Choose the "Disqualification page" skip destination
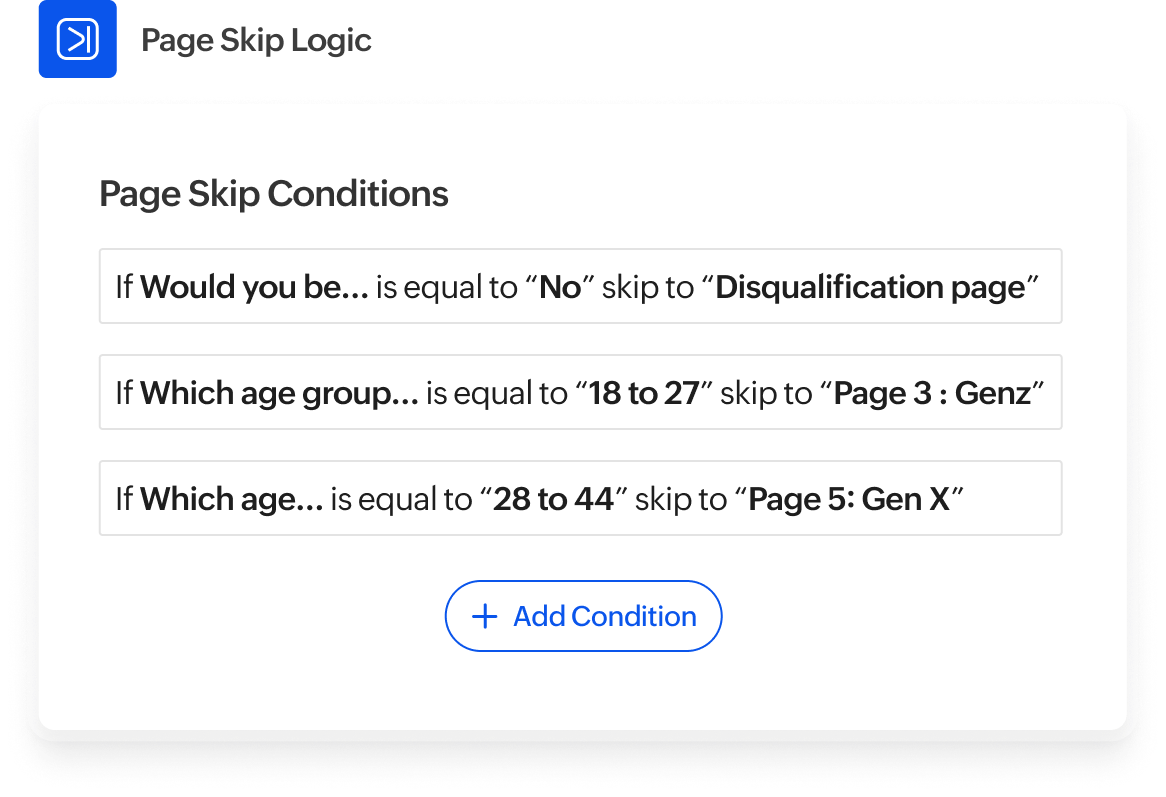1166x797 pixels. point(871,287)
